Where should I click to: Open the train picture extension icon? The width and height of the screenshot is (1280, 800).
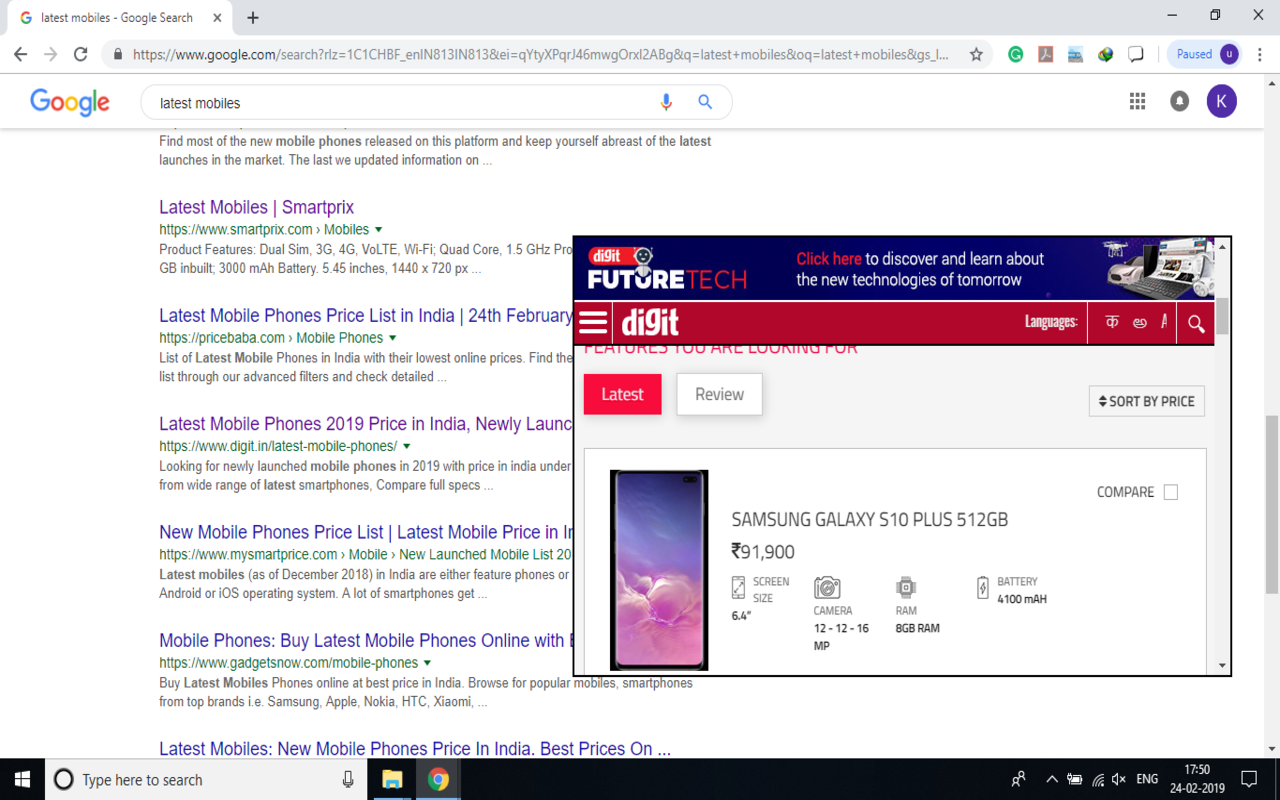pos(1075,55)
